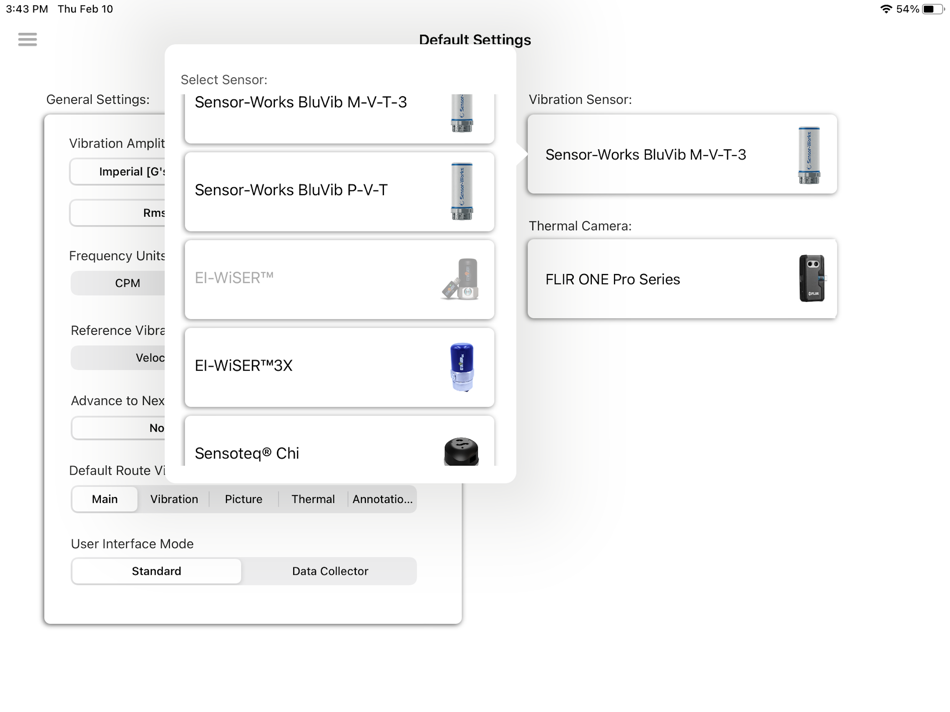Screen dimensions: 950x712
Task: Switch default route view to Thermal
Action: [313, 499]
